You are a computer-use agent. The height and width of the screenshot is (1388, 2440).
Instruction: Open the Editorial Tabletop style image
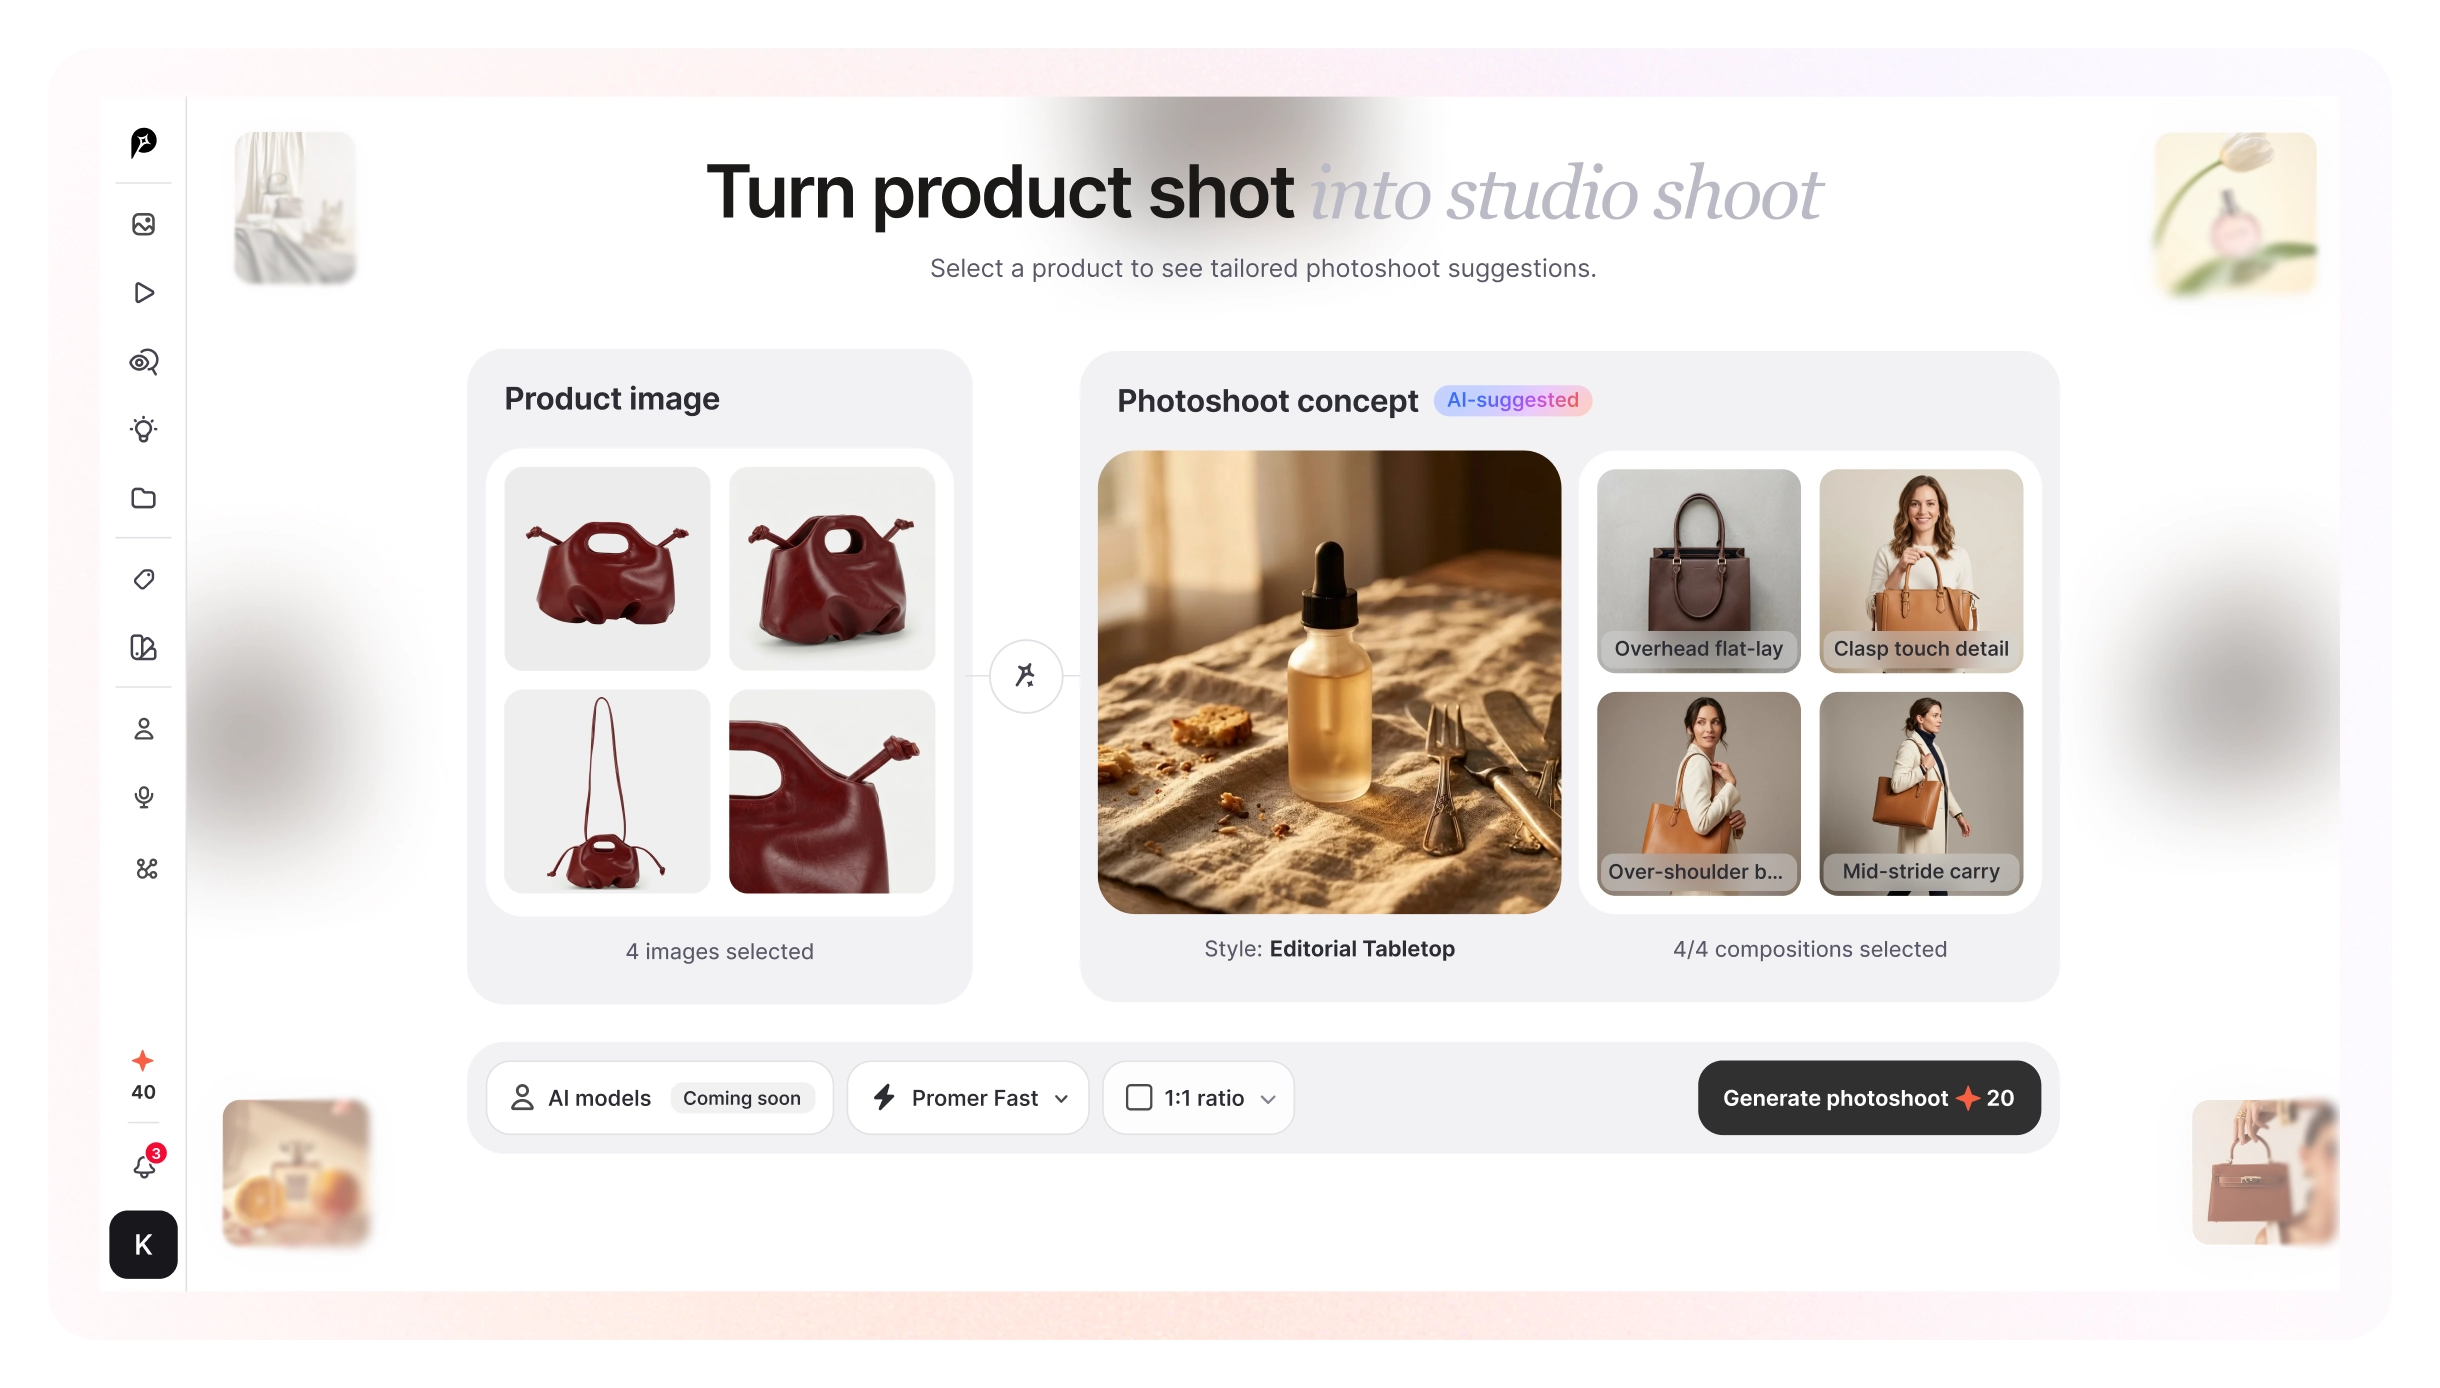[x=1329, y=682]
